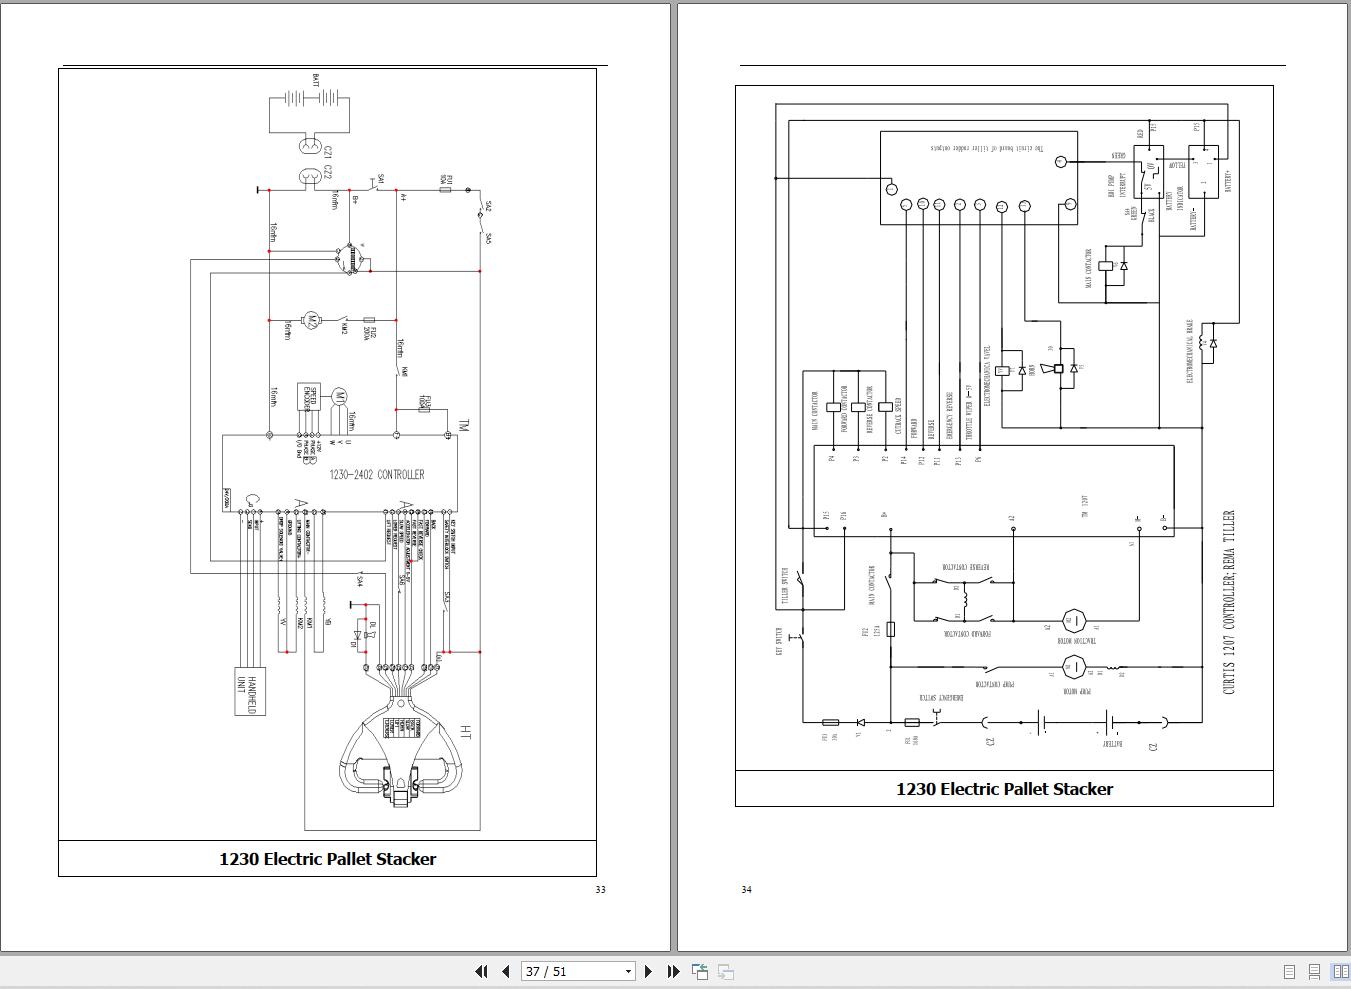Click the CURTIS 1207 CONTROLLER; REMA TILLER text
Image resolution: width=1351 pixels, height=989 pixels.
click(1229, 602)
